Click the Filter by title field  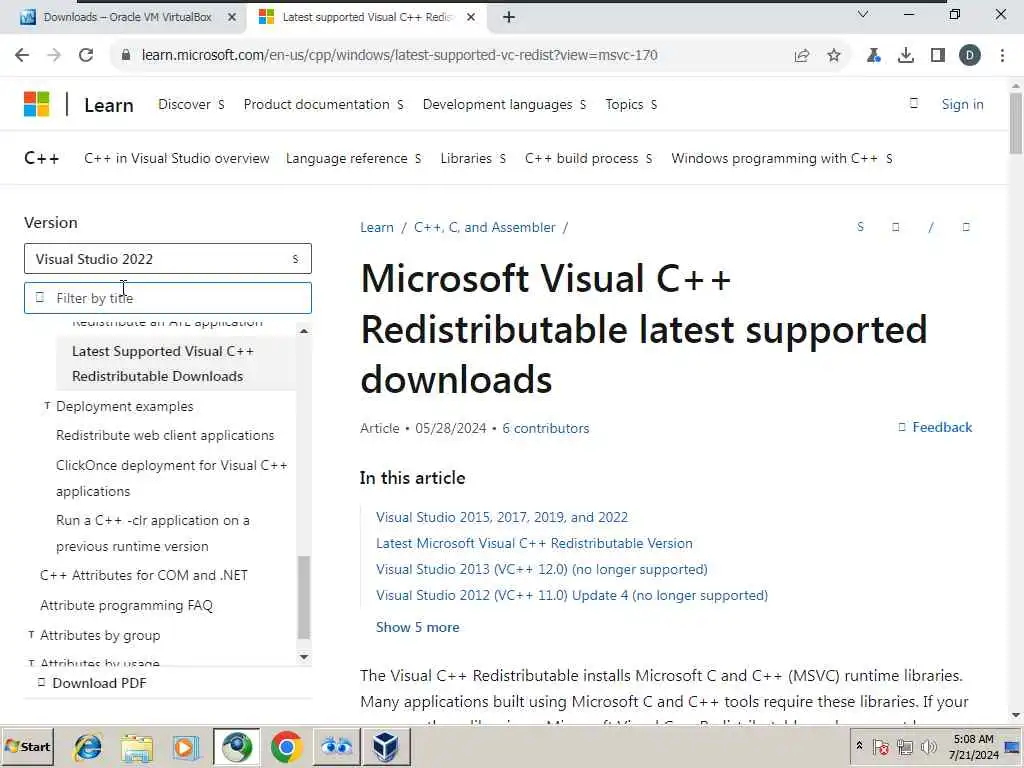pos(168,298)
